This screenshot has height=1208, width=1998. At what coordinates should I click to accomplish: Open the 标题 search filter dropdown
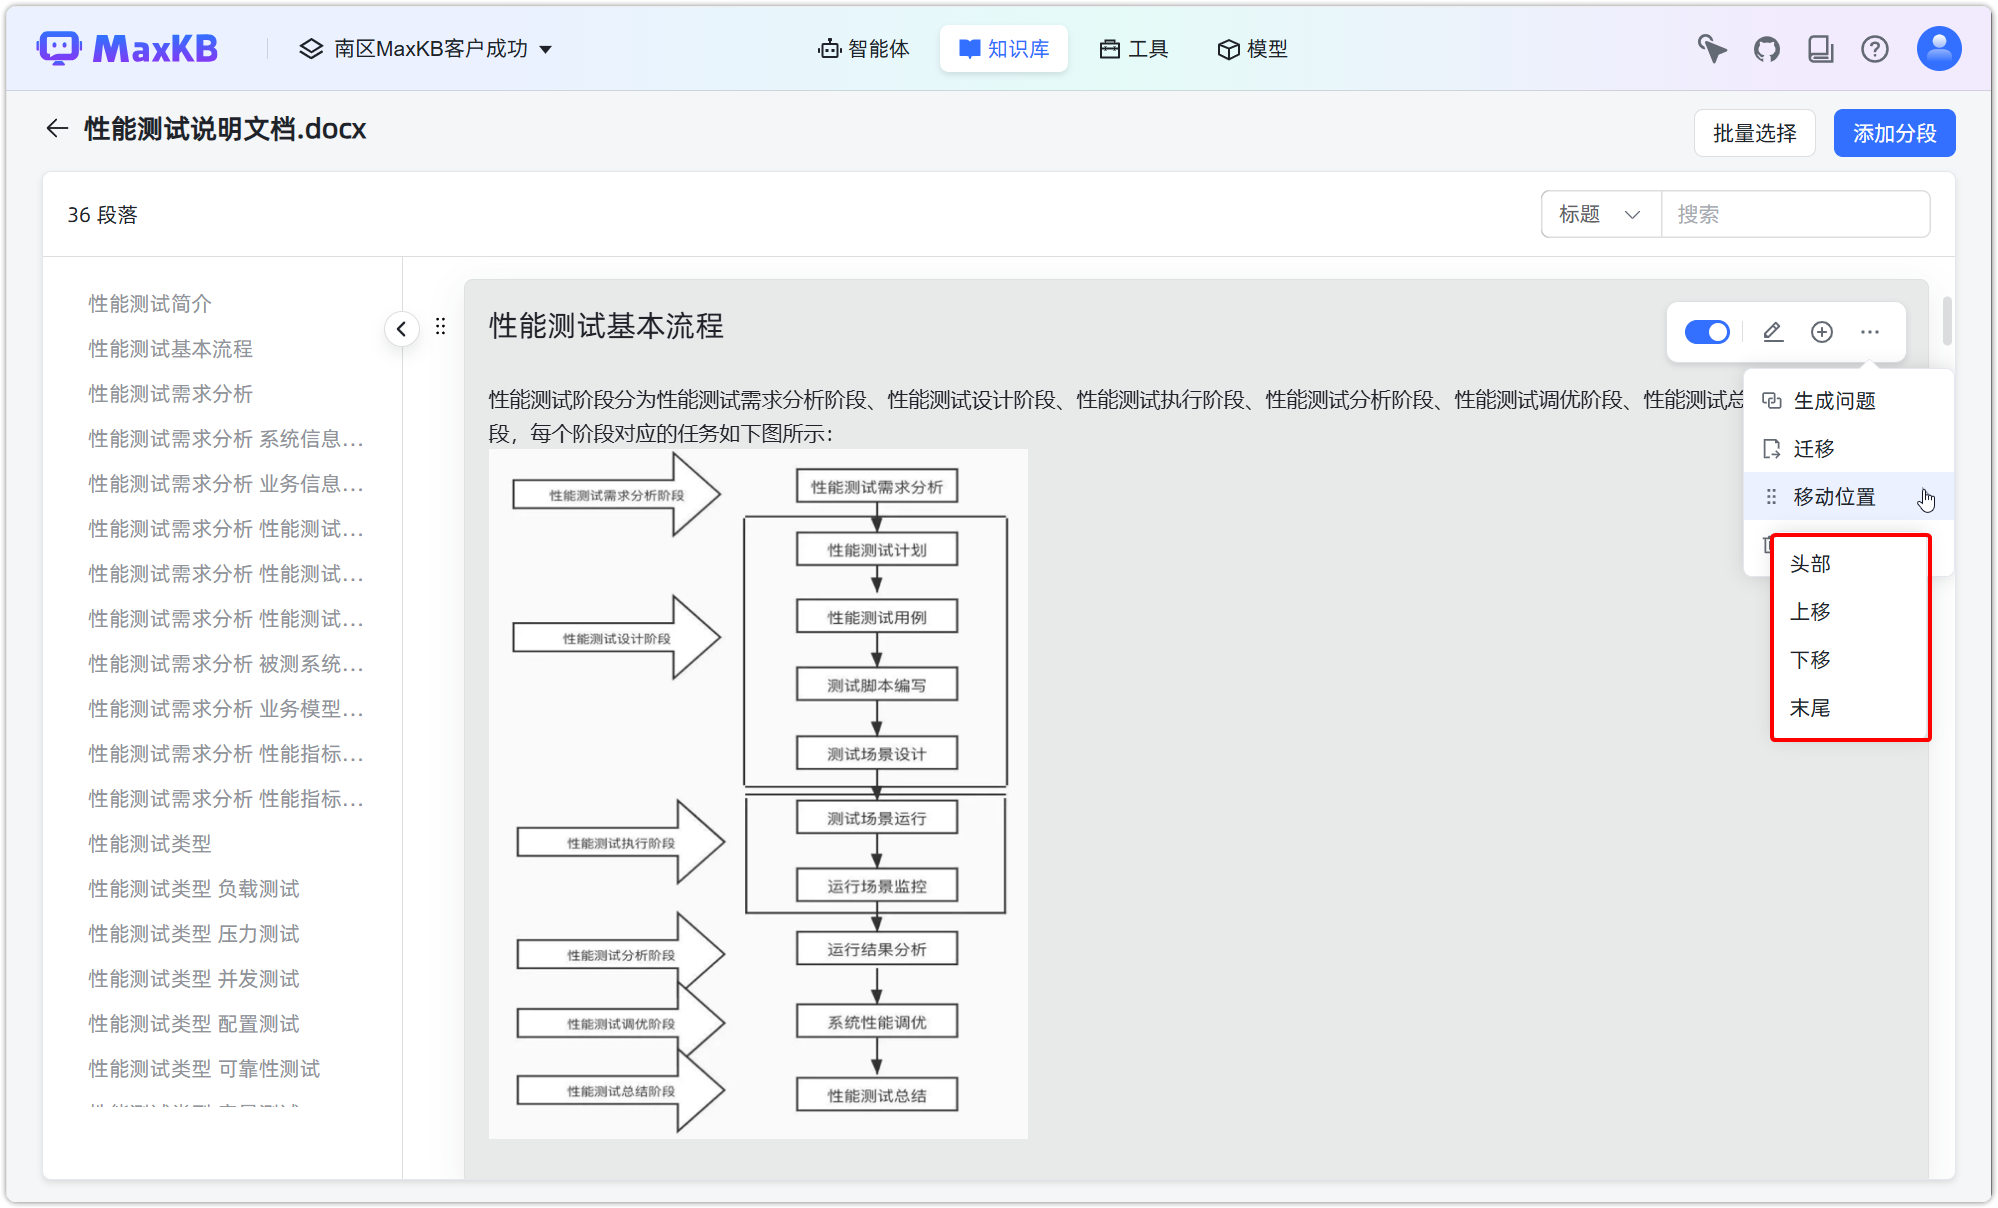(1599, 213)
